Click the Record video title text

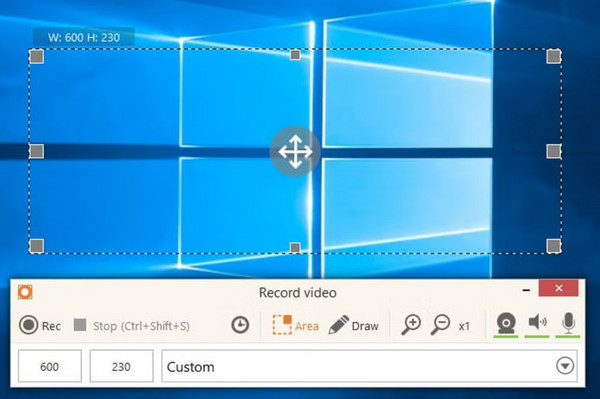(x=298, y=293)
